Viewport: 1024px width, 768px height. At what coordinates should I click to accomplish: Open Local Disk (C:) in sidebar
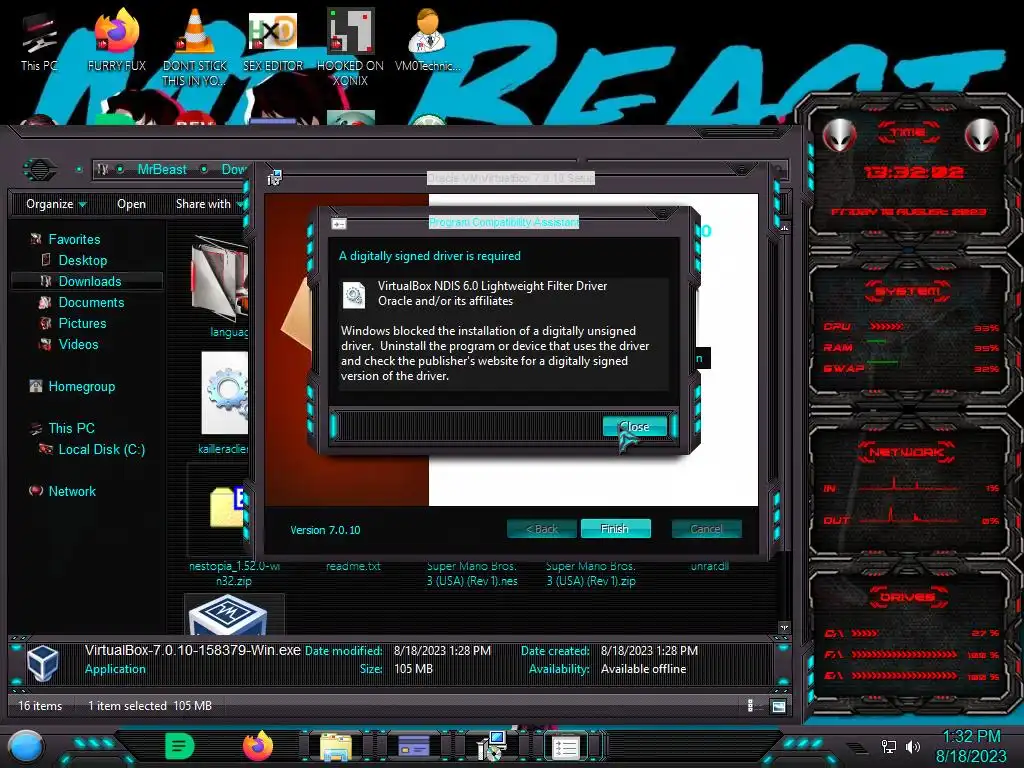pos(101,449)
